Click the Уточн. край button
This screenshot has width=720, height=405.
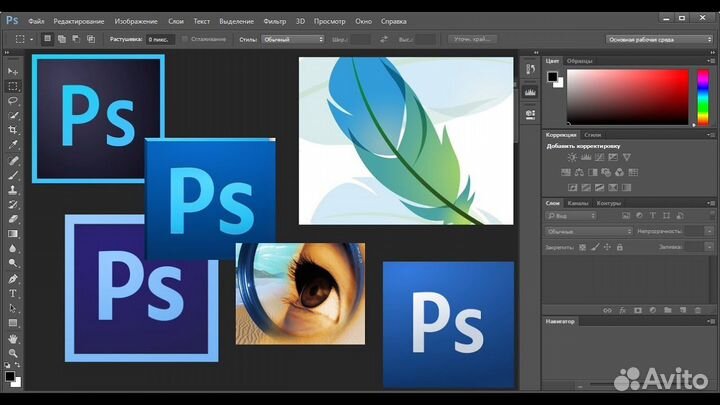(x=472, y=39)
